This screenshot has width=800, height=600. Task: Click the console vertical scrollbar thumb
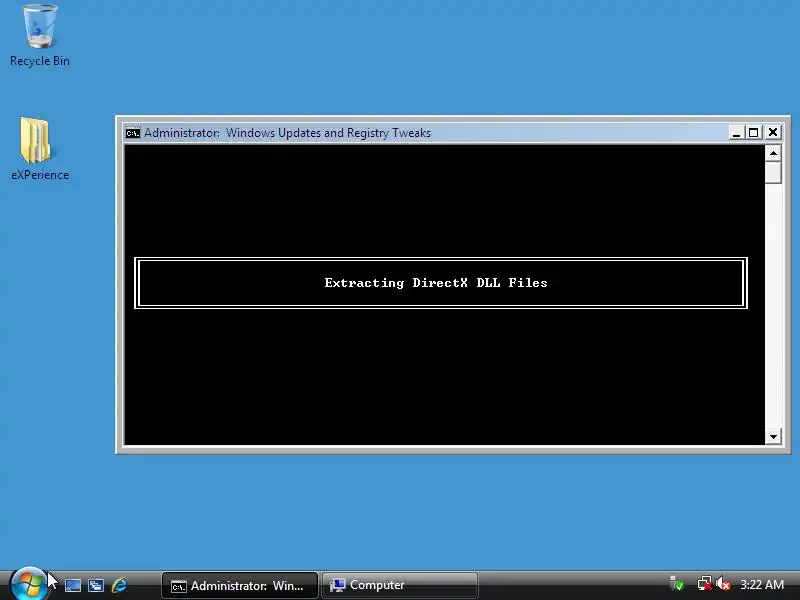tap(773, 172)
